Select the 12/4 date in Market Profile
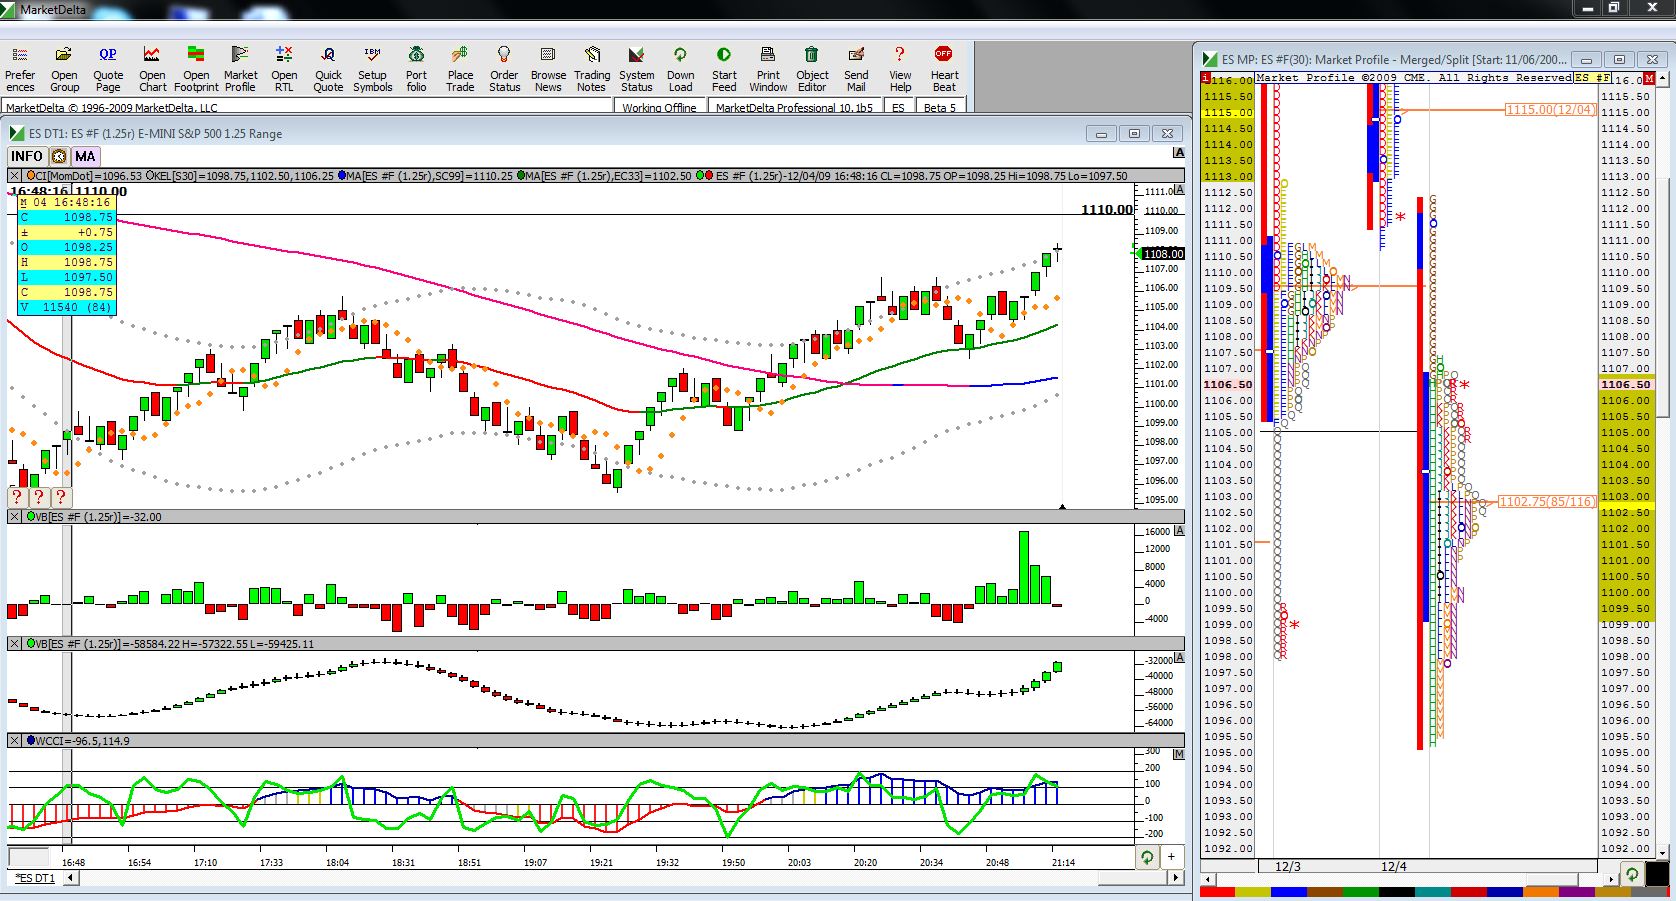This screenshot has width=1676, height=901. click(1394, 866)
